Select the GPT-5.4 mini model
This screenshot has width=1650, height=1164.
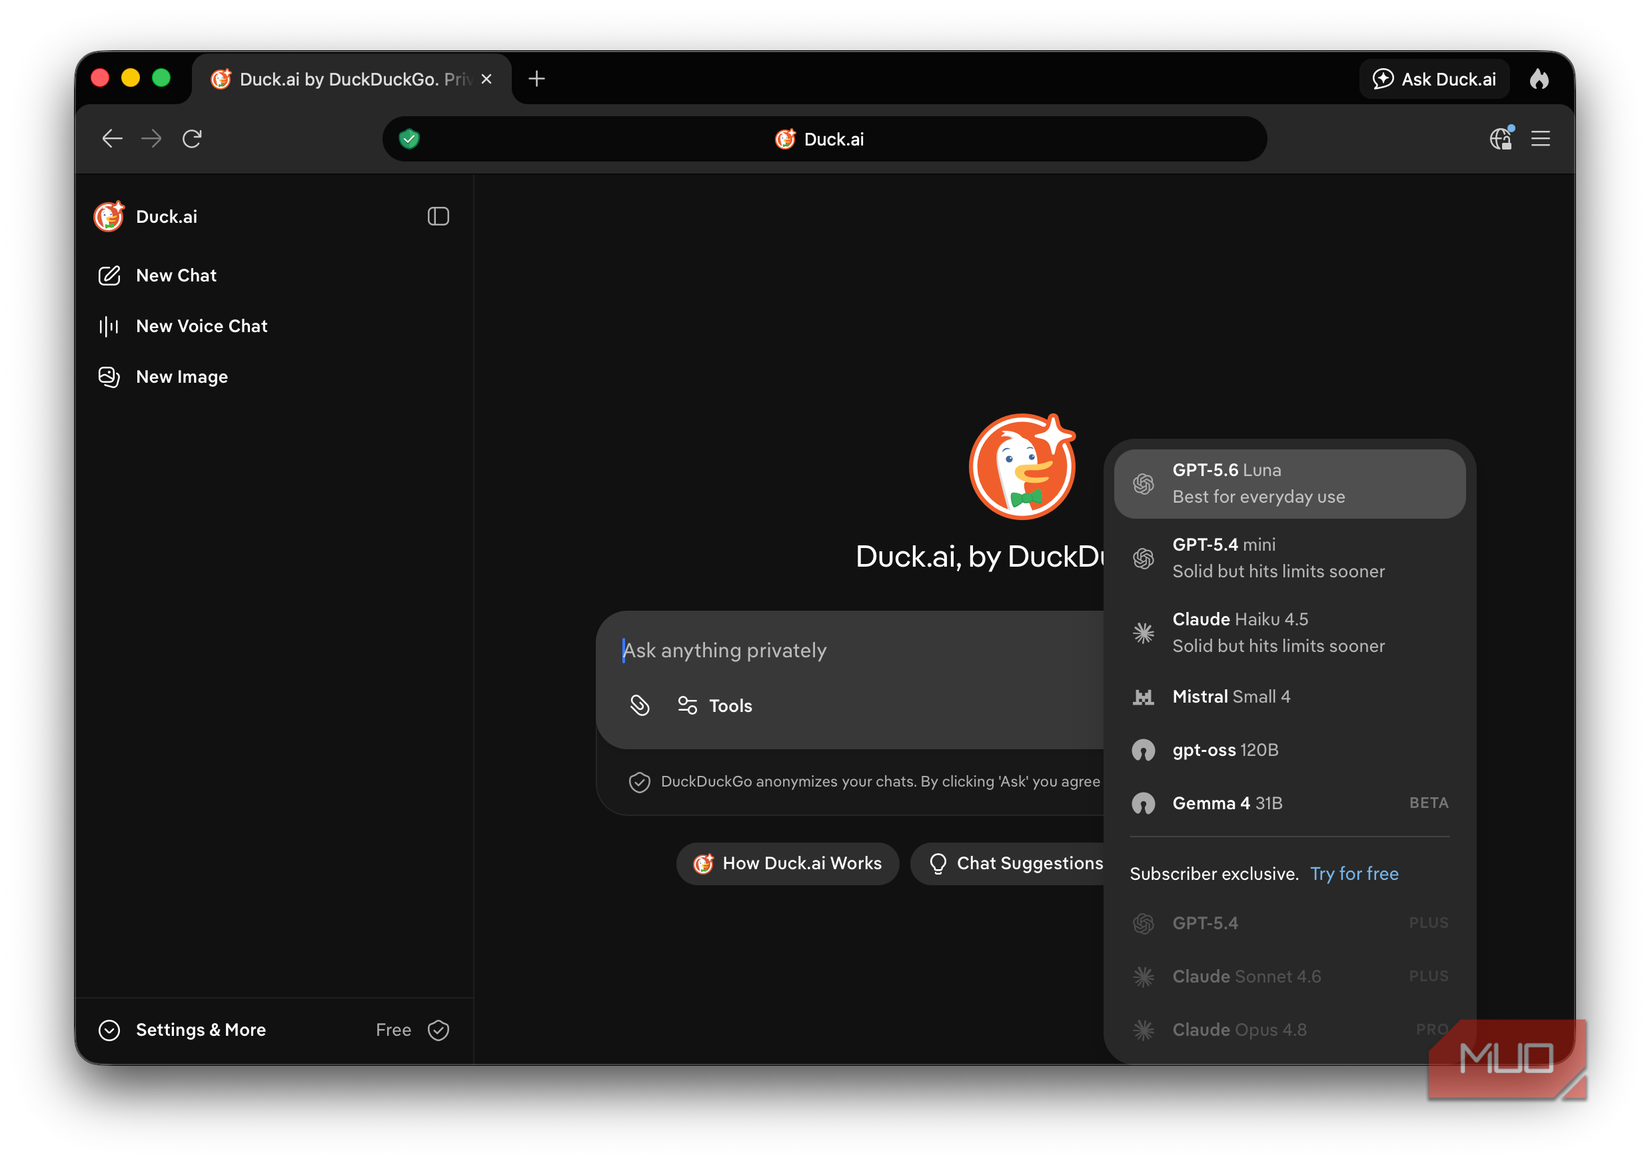[x=1290, y=558]
